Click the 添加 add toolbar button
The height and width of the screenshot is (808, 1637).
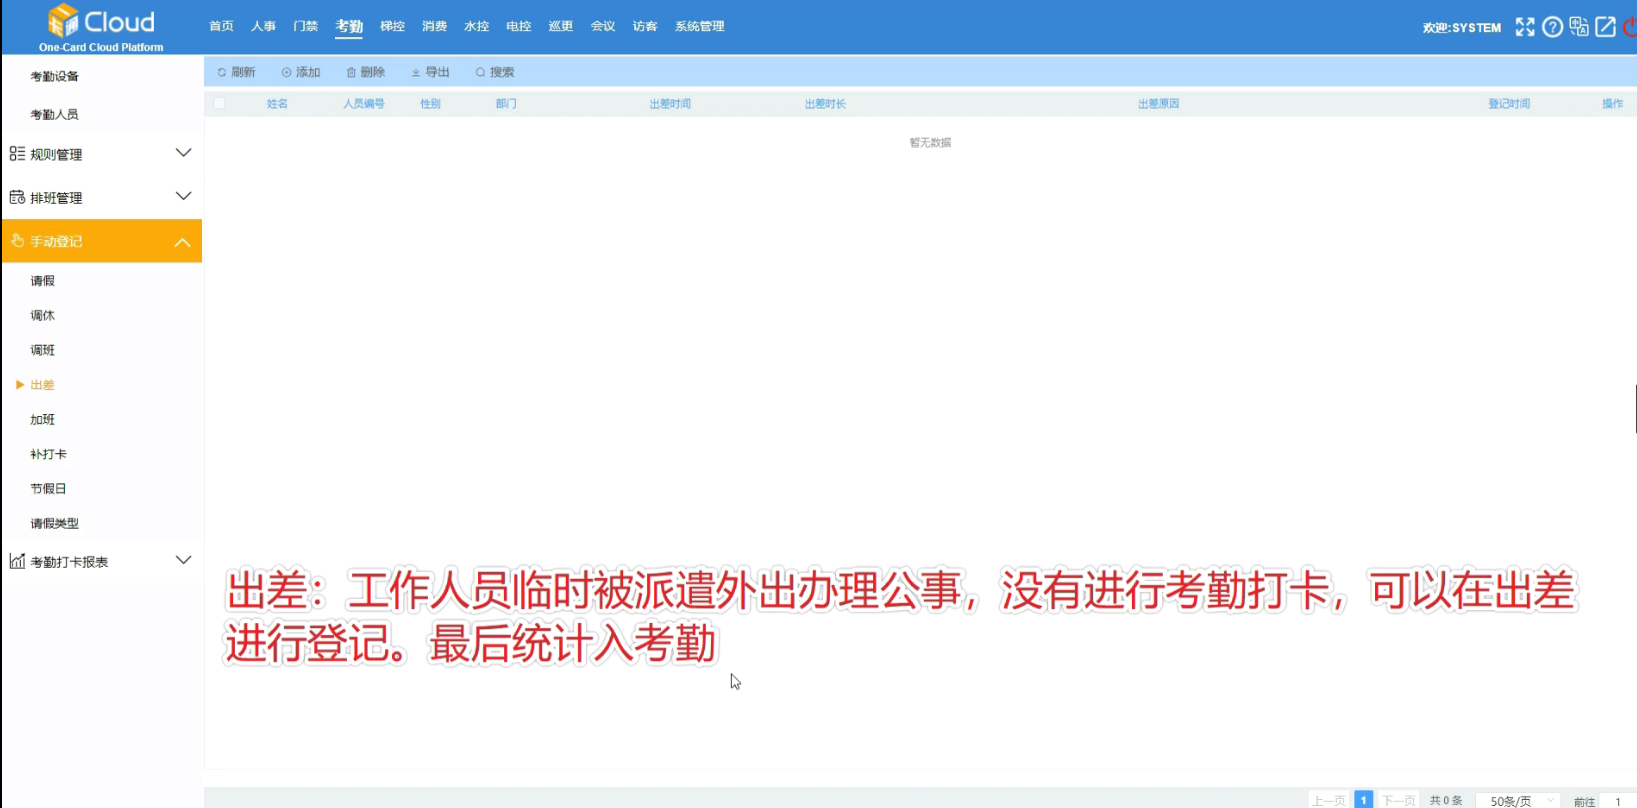point(301,72)
